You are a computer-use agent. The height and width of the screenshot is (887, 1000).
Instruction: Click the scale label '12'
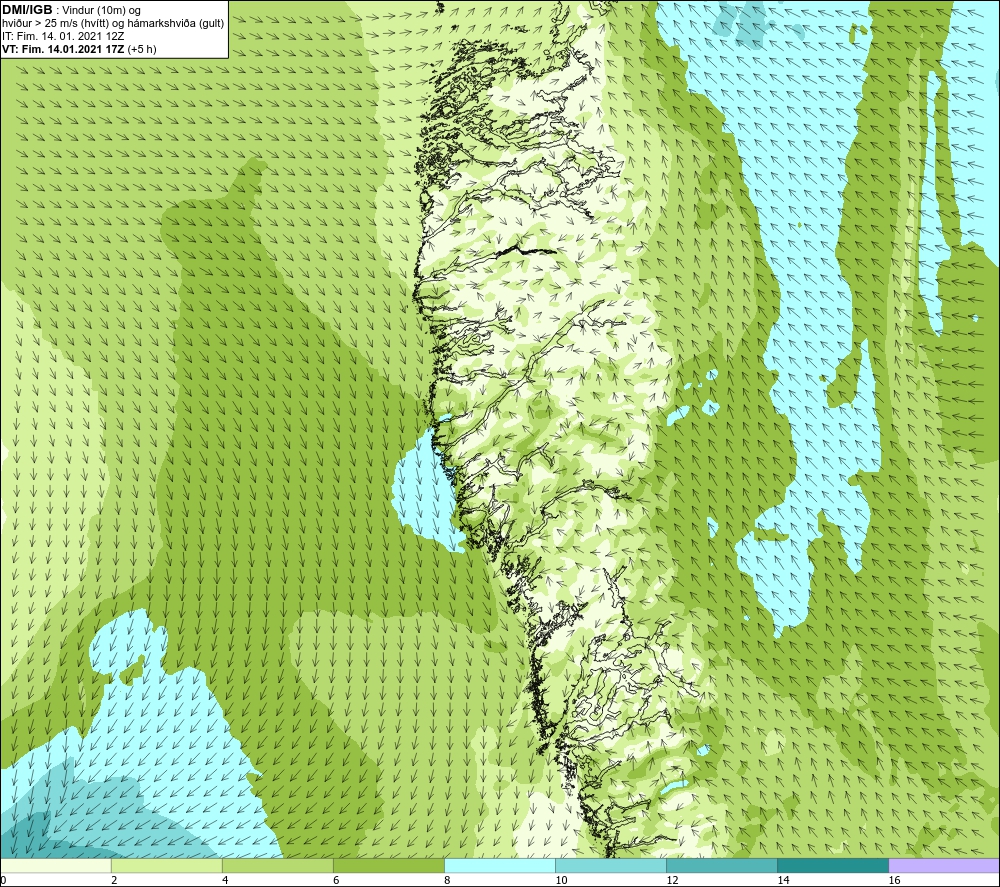click(672, 880)
